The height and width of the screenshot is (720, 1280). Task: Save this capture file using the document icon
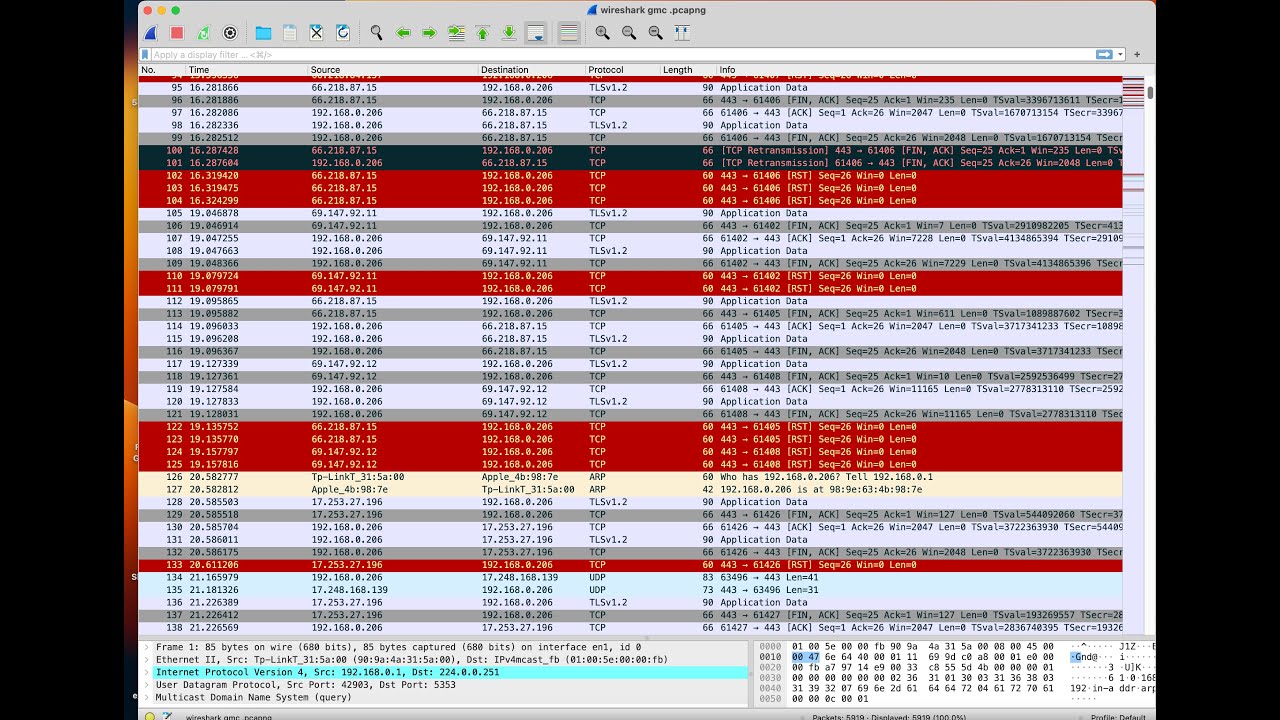290,33
